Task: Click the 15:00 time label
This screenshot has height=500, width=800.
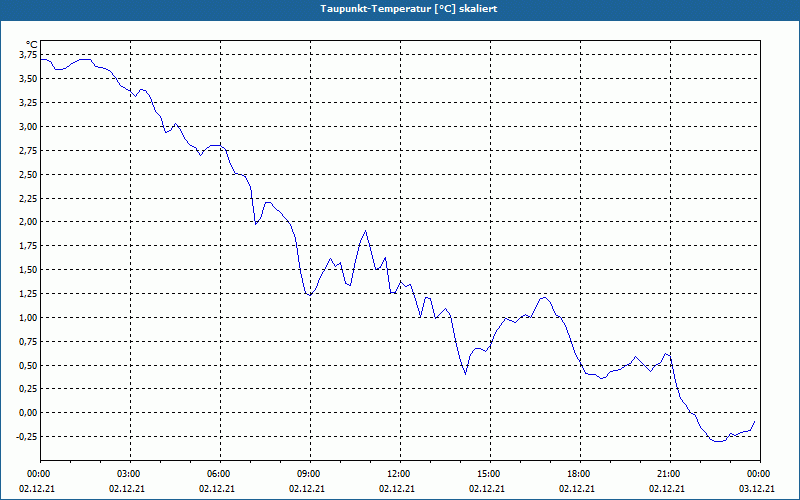Action: 490,474
